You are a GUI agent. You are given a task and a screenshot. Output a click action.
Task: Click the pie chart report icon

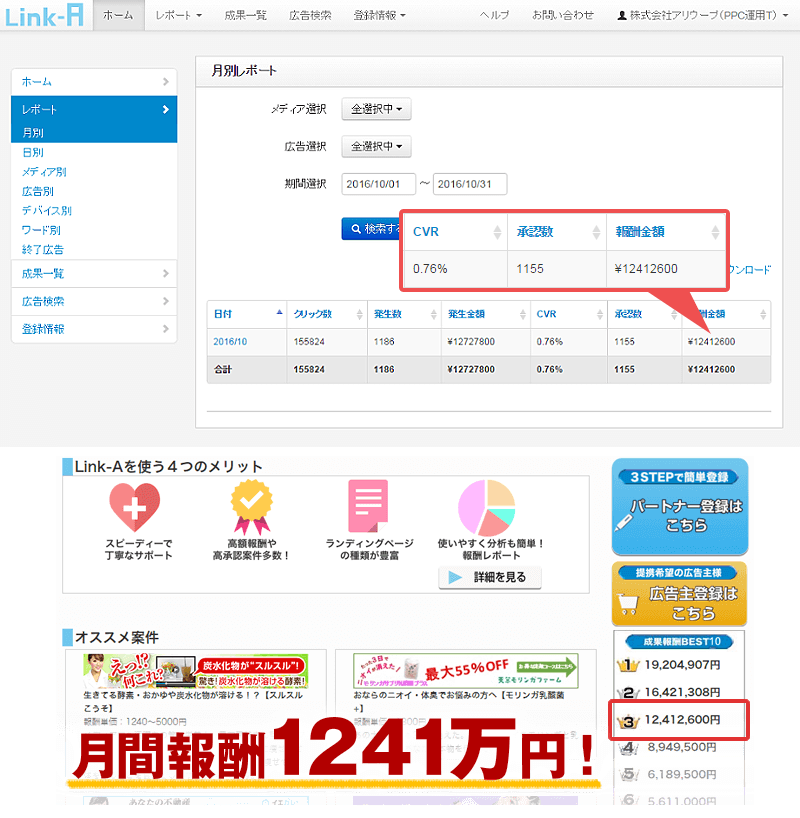(x=486, y=508)
